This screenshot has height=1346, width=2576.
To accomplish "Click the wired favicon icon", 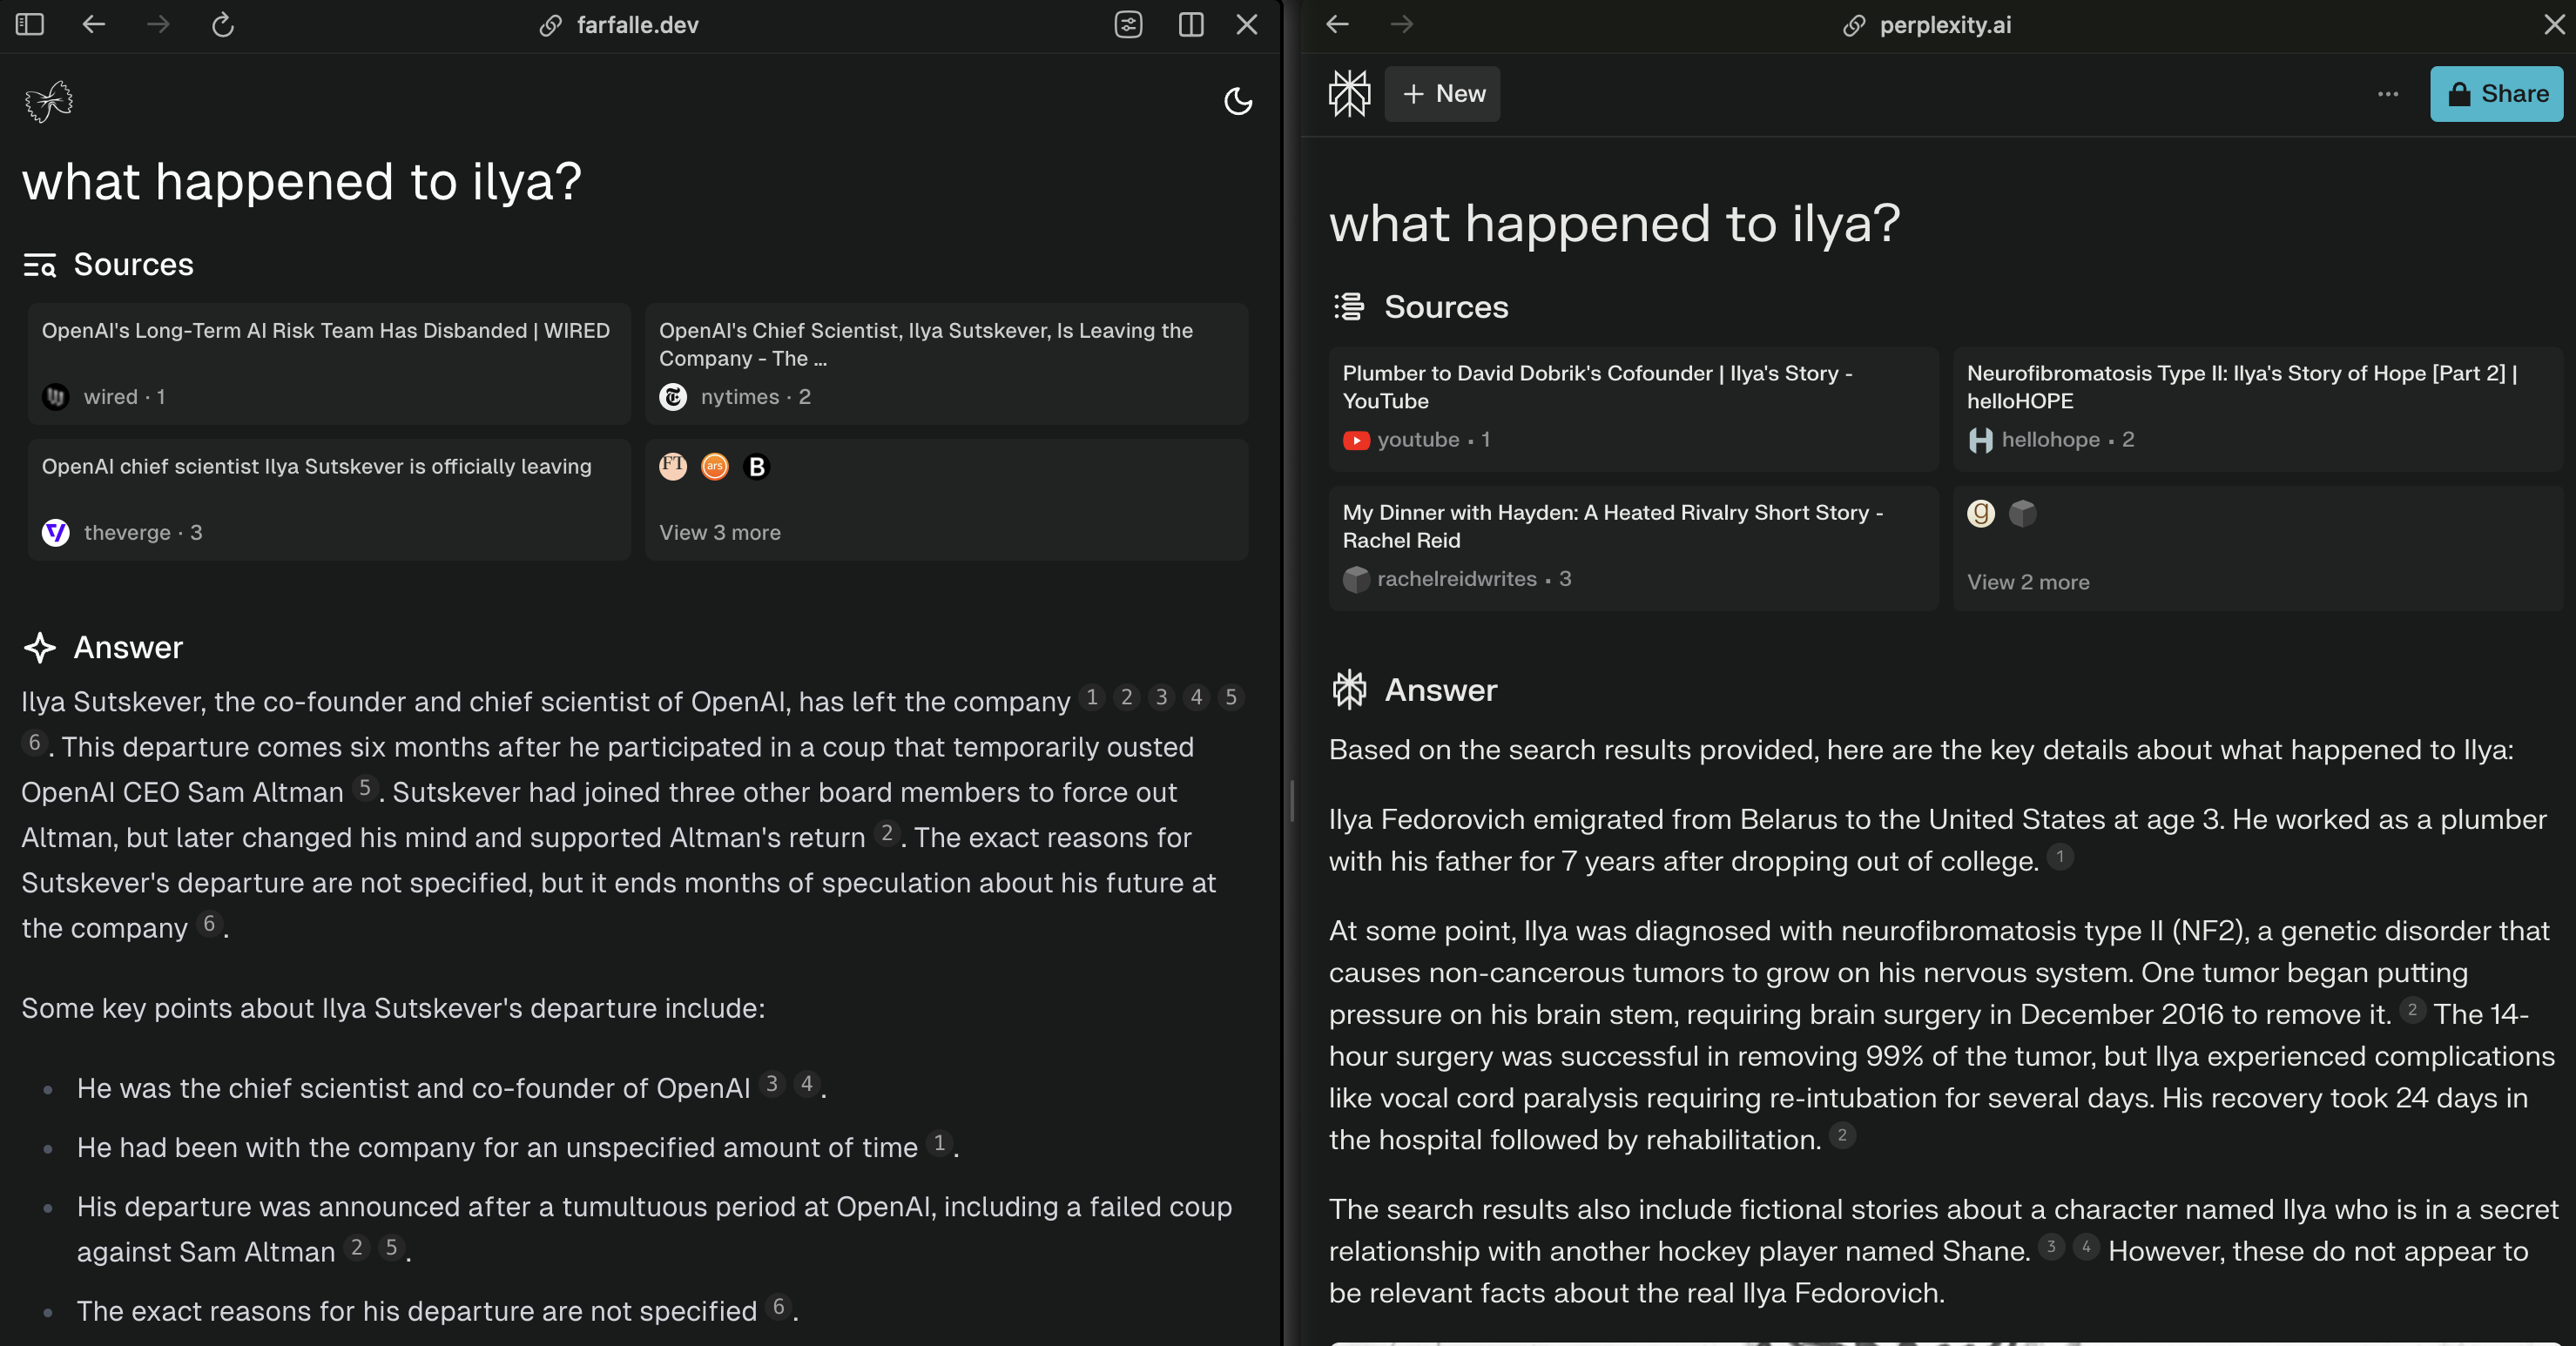I will (x=56, y=397).
